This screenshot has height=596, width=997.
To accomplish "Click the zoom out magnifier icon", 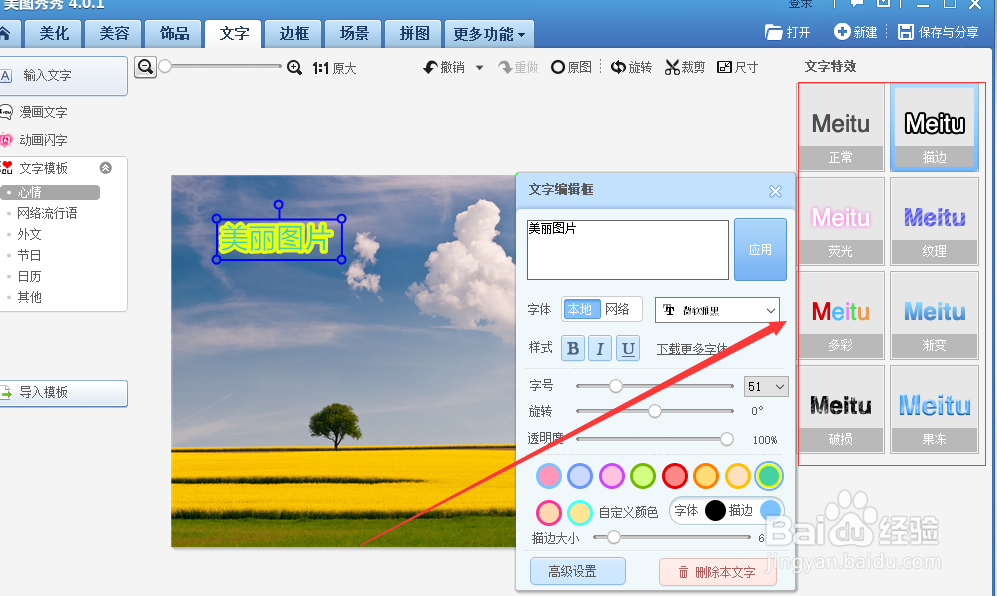I will (x=146, y=67).
